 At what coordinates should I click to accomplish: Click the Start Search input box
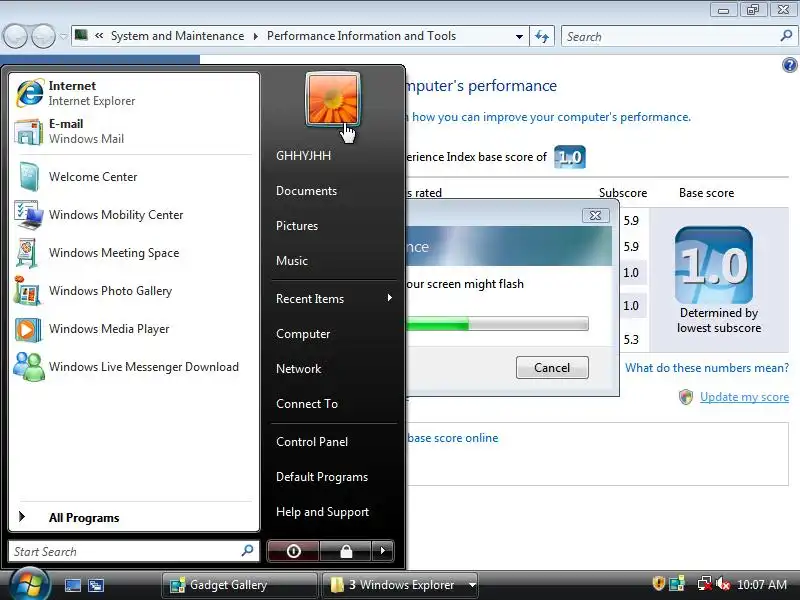[134, 551]
